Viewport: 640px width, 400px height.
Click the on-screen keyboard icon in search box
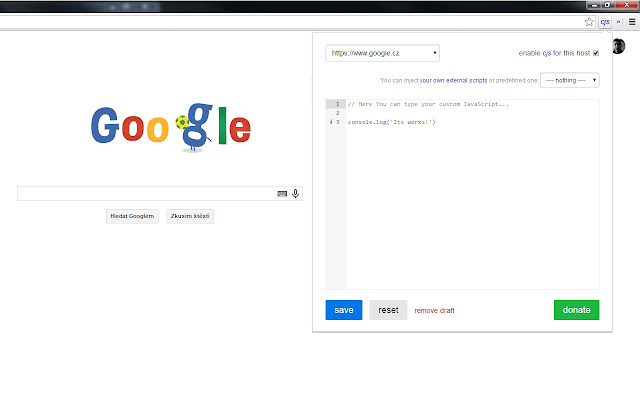(282, 193)
